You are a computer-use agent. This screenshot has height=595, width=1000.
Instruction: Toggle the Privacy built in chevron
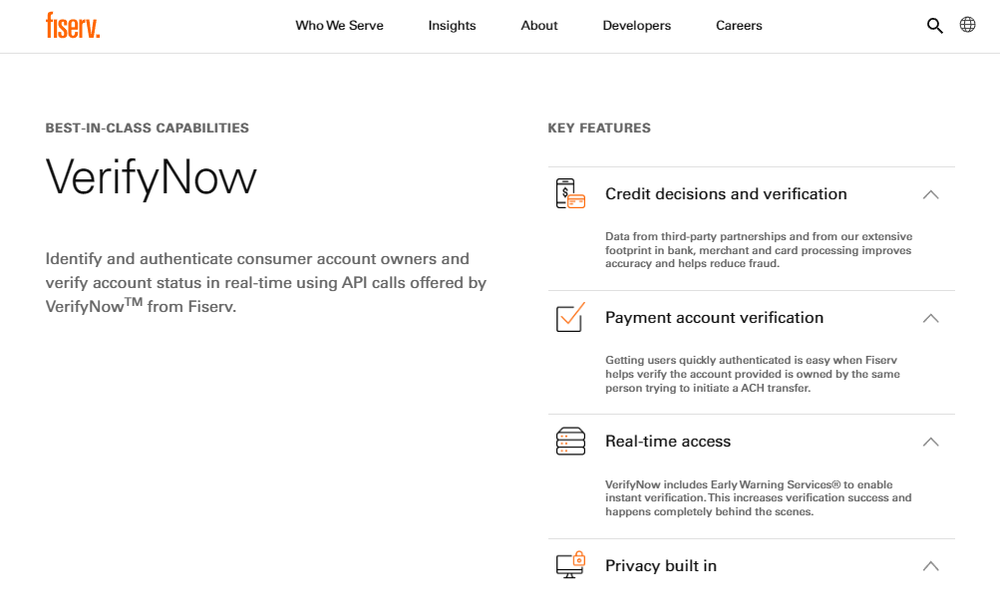(930, 566)
